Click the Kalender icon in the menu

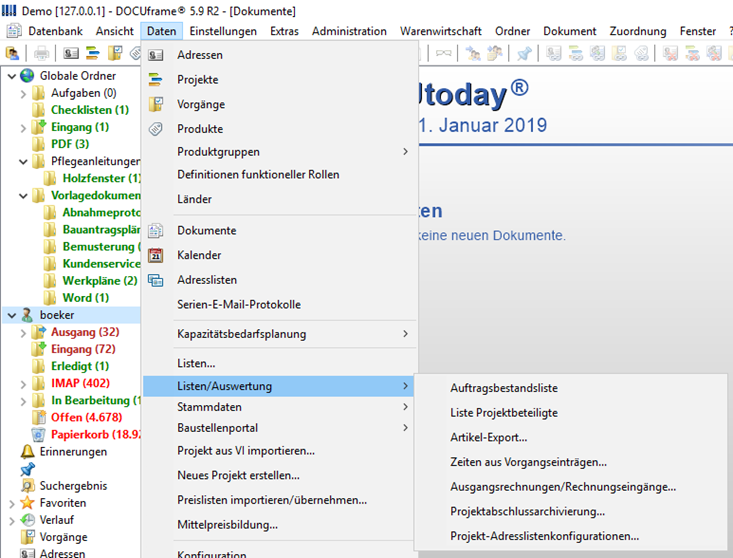click(x=155, y=255)
